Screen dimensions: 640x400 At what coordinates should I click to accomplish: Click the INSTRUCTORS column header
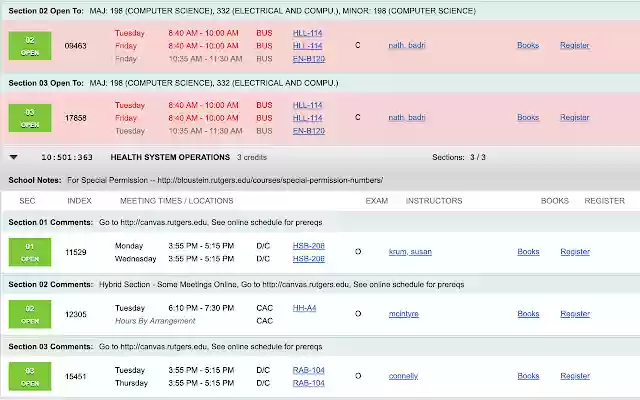coord(434,201)
